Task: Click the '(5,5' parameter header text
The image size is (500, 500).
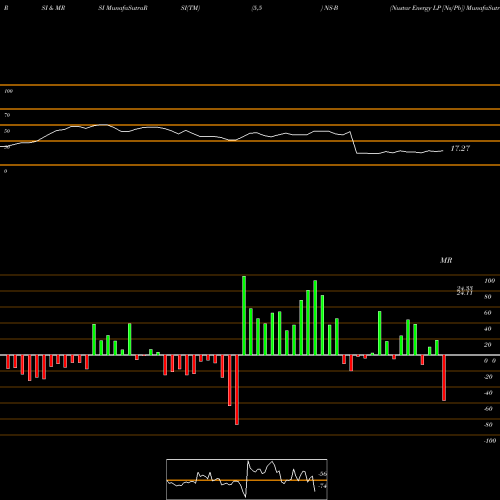Action: click(x=257, y=8)
